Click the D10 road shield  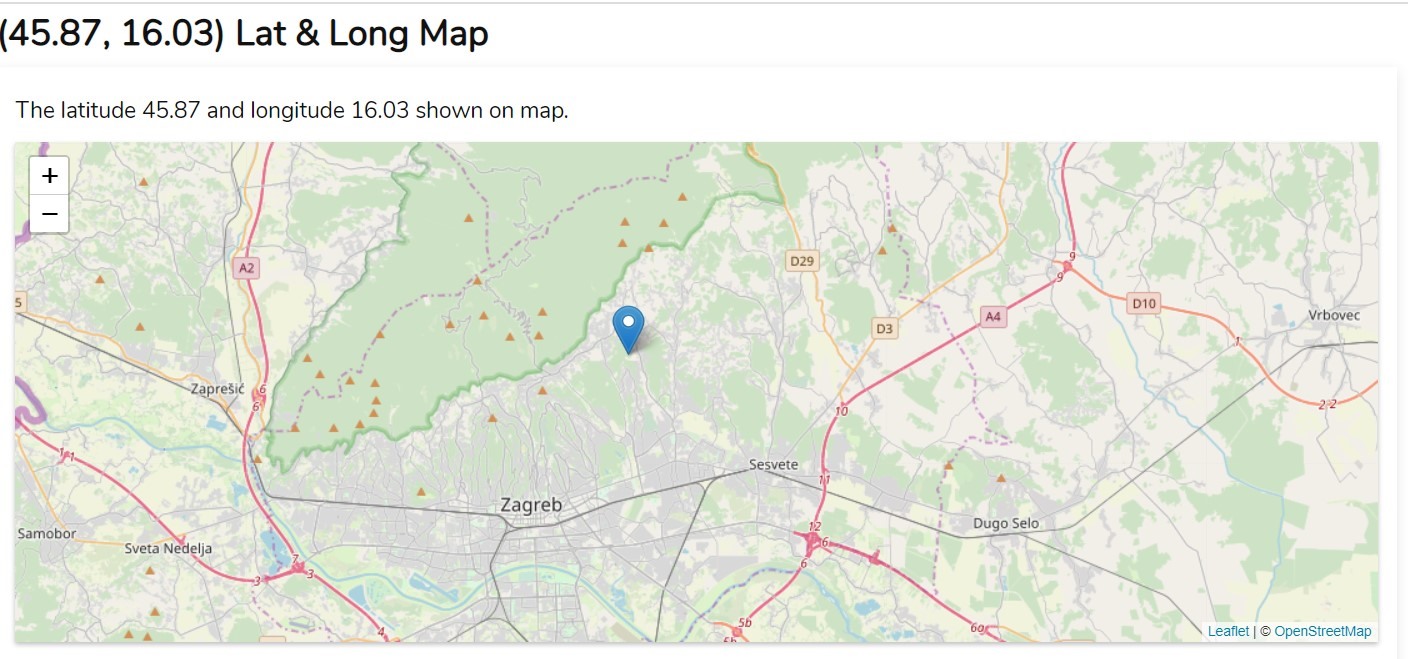(1144, 302)
